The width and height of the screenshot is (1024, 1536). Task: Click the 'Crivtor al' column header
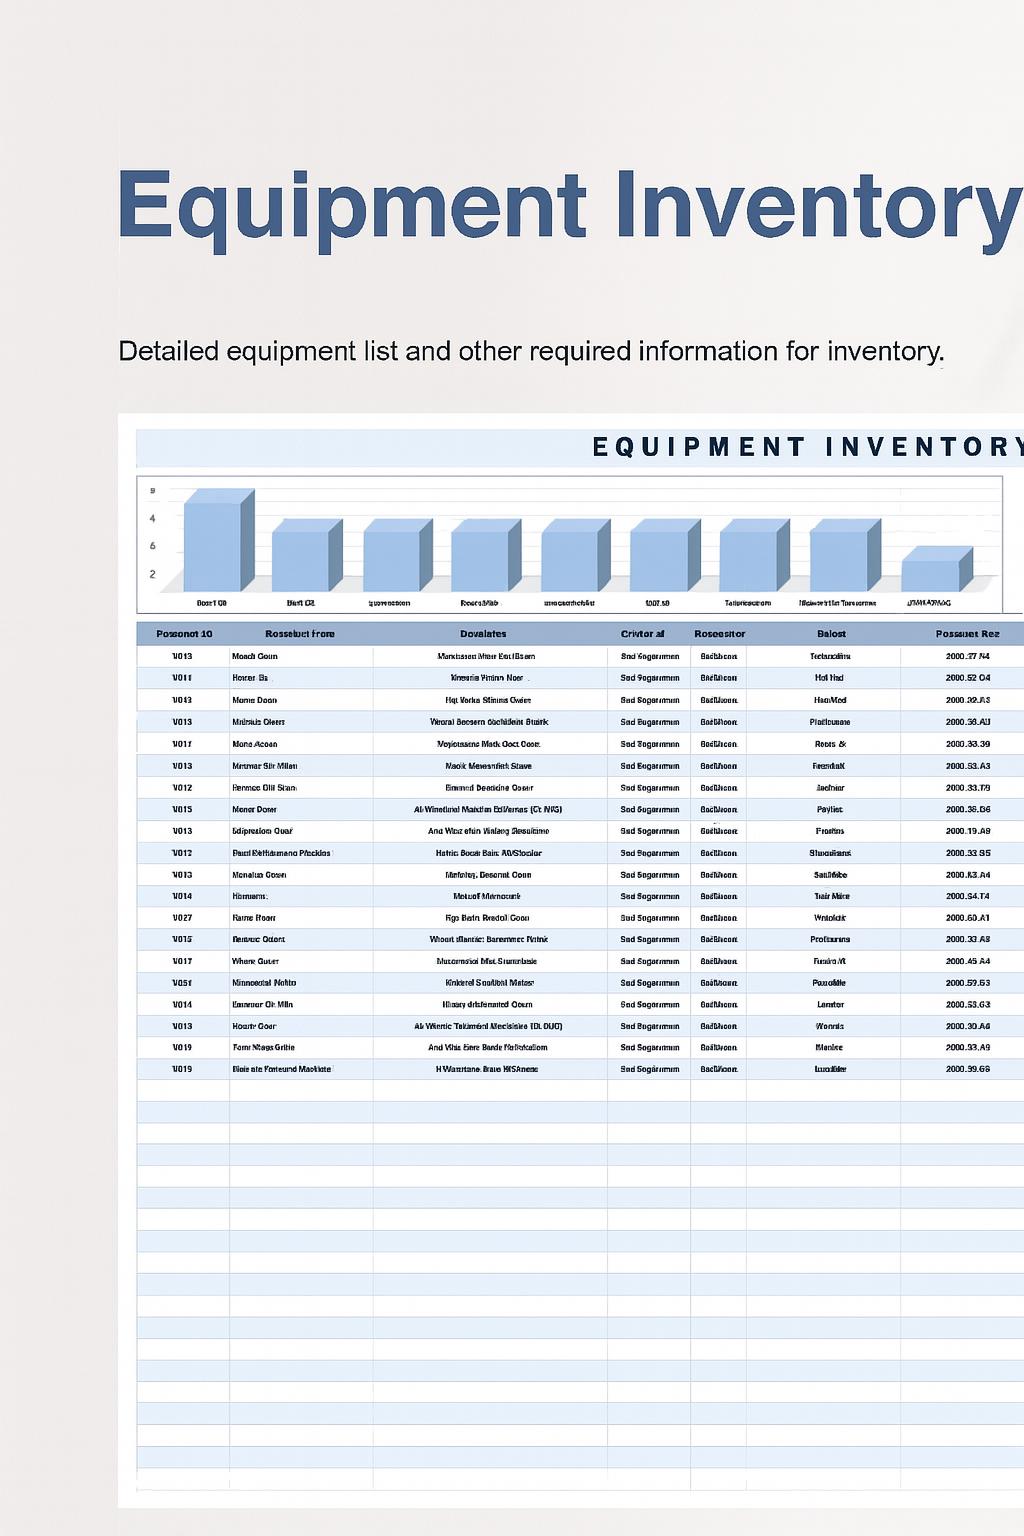coord(642,634)
